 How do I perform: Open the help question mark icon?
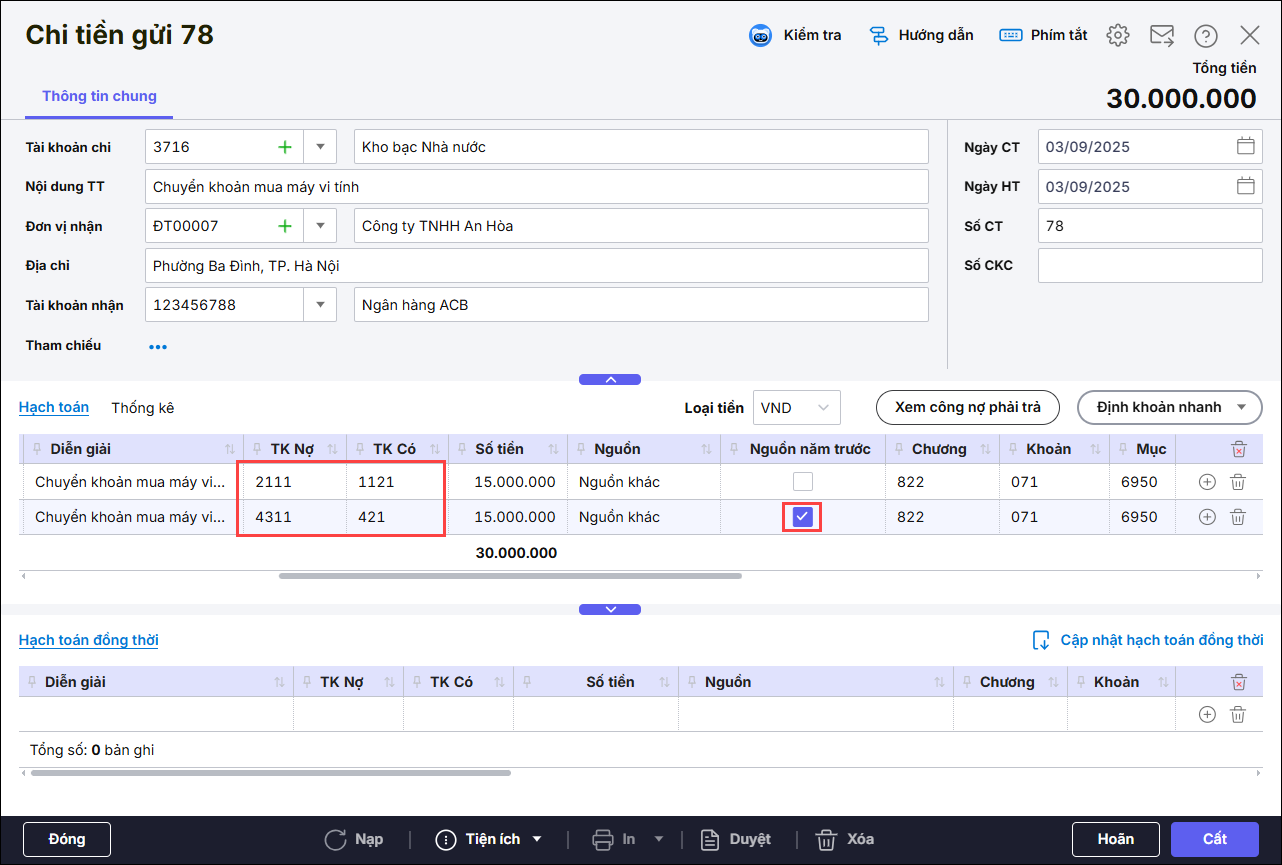point(1205,36)
